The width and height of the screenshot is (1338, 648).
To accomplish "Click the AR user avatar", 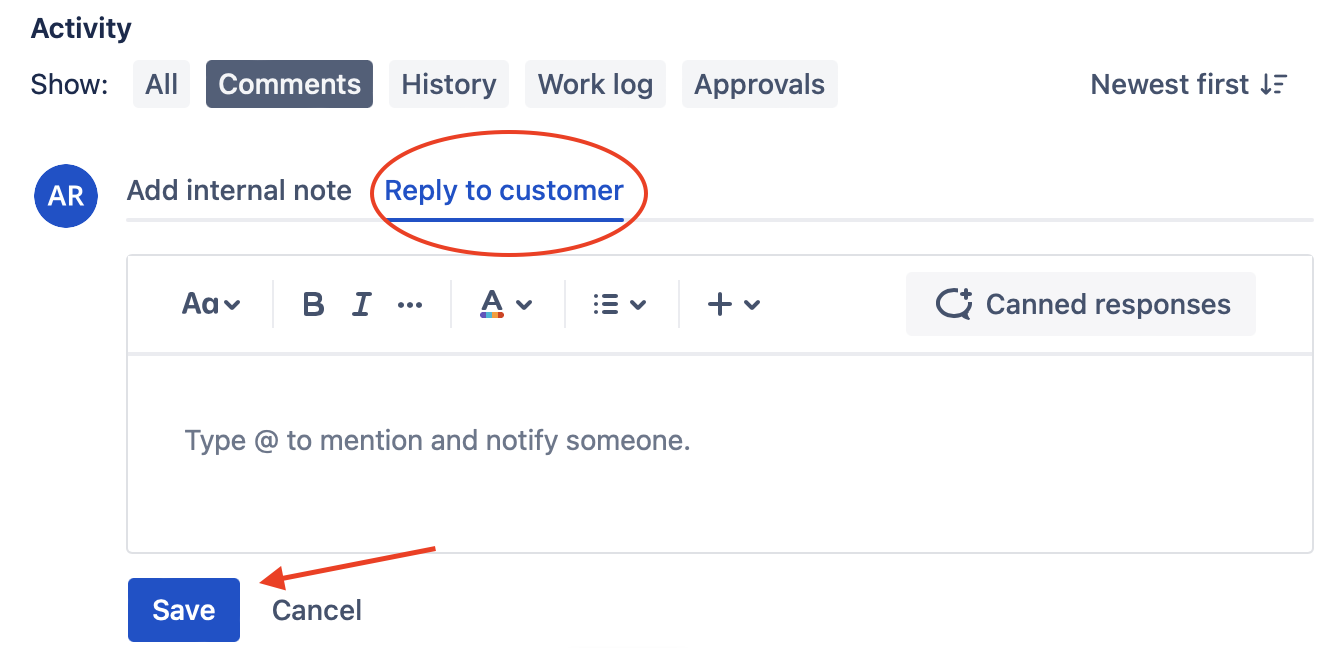I will (66, 195).
